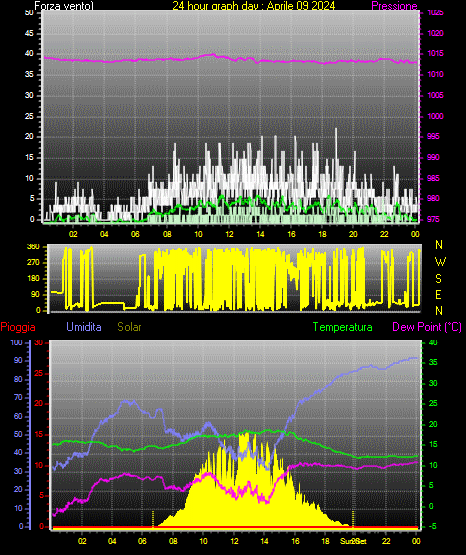The image size is (466, 555).
Task: Click the '90' humidity axis value
Action: 18,360
